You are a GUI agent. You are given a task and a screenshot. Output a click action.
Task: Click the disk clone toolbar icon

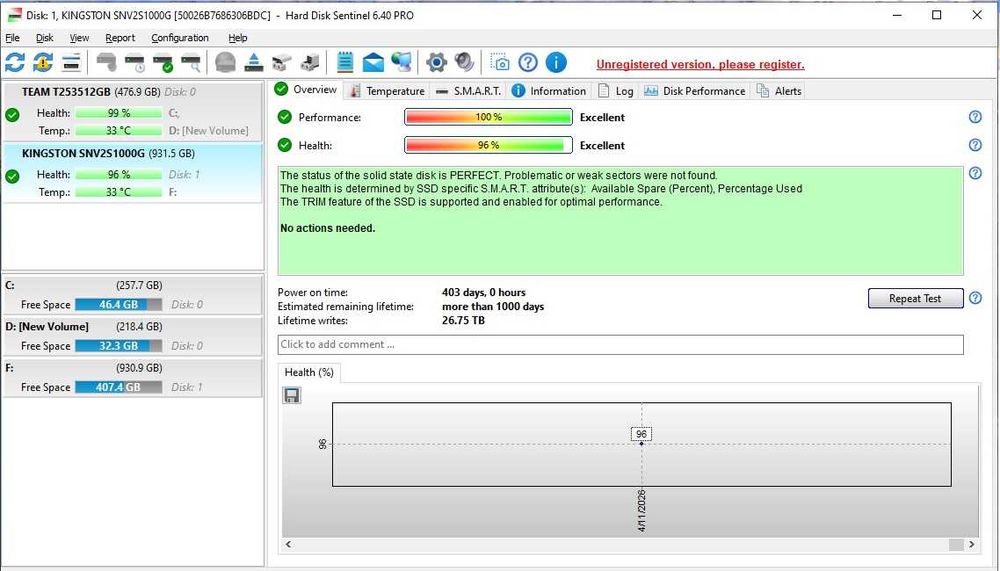coord(309,63)
